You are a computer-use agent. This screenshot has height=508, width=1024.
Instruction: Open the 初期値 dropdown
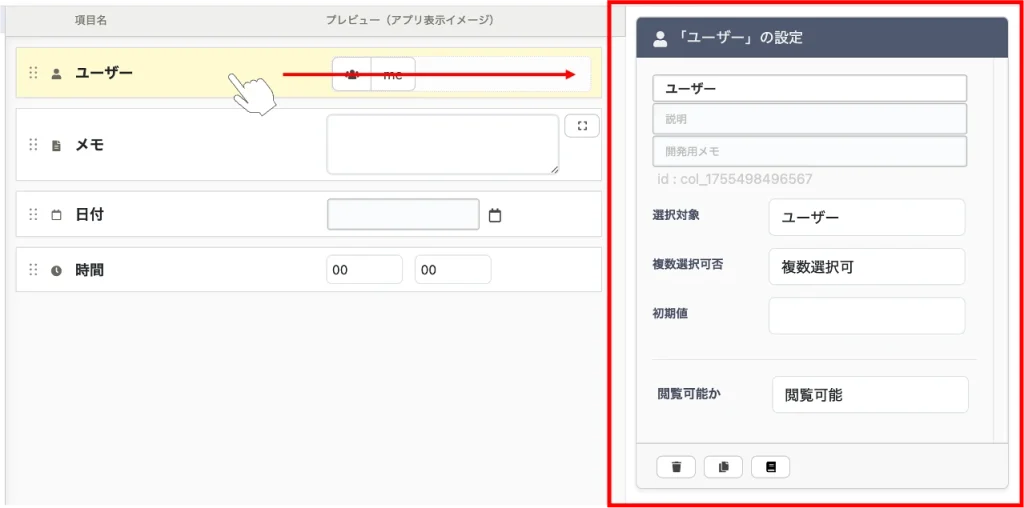click(867, 315)
